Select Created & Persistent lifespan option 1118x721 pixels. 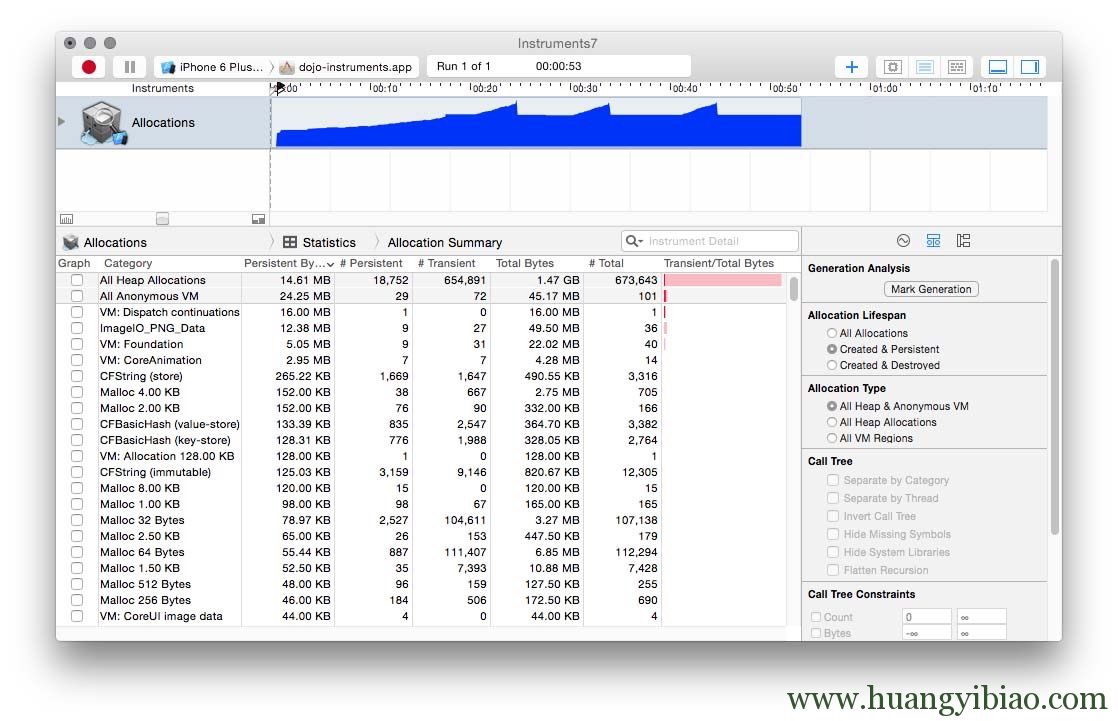tap(831, 349)
